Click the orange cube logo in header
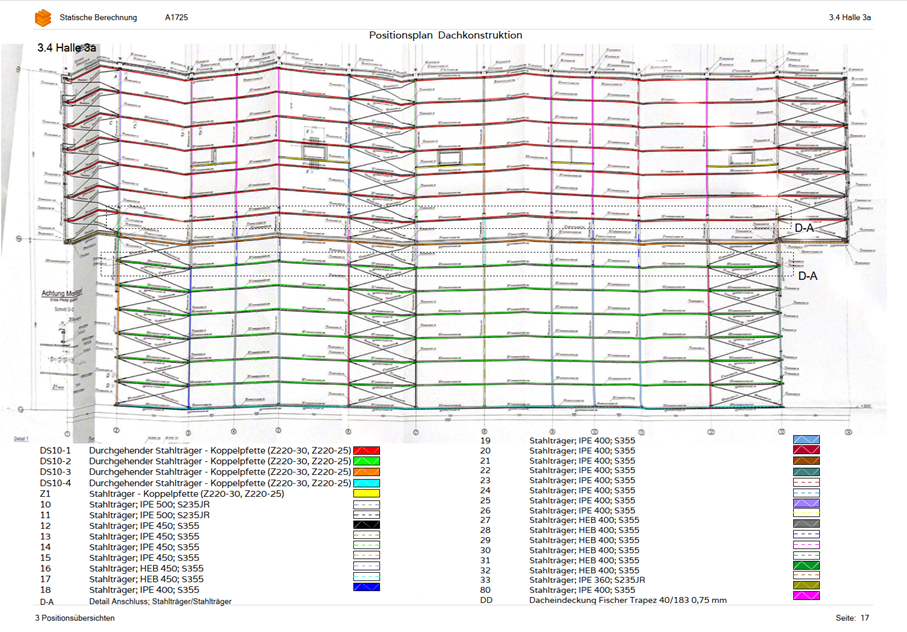907x632 pixels. coord(42,18)
